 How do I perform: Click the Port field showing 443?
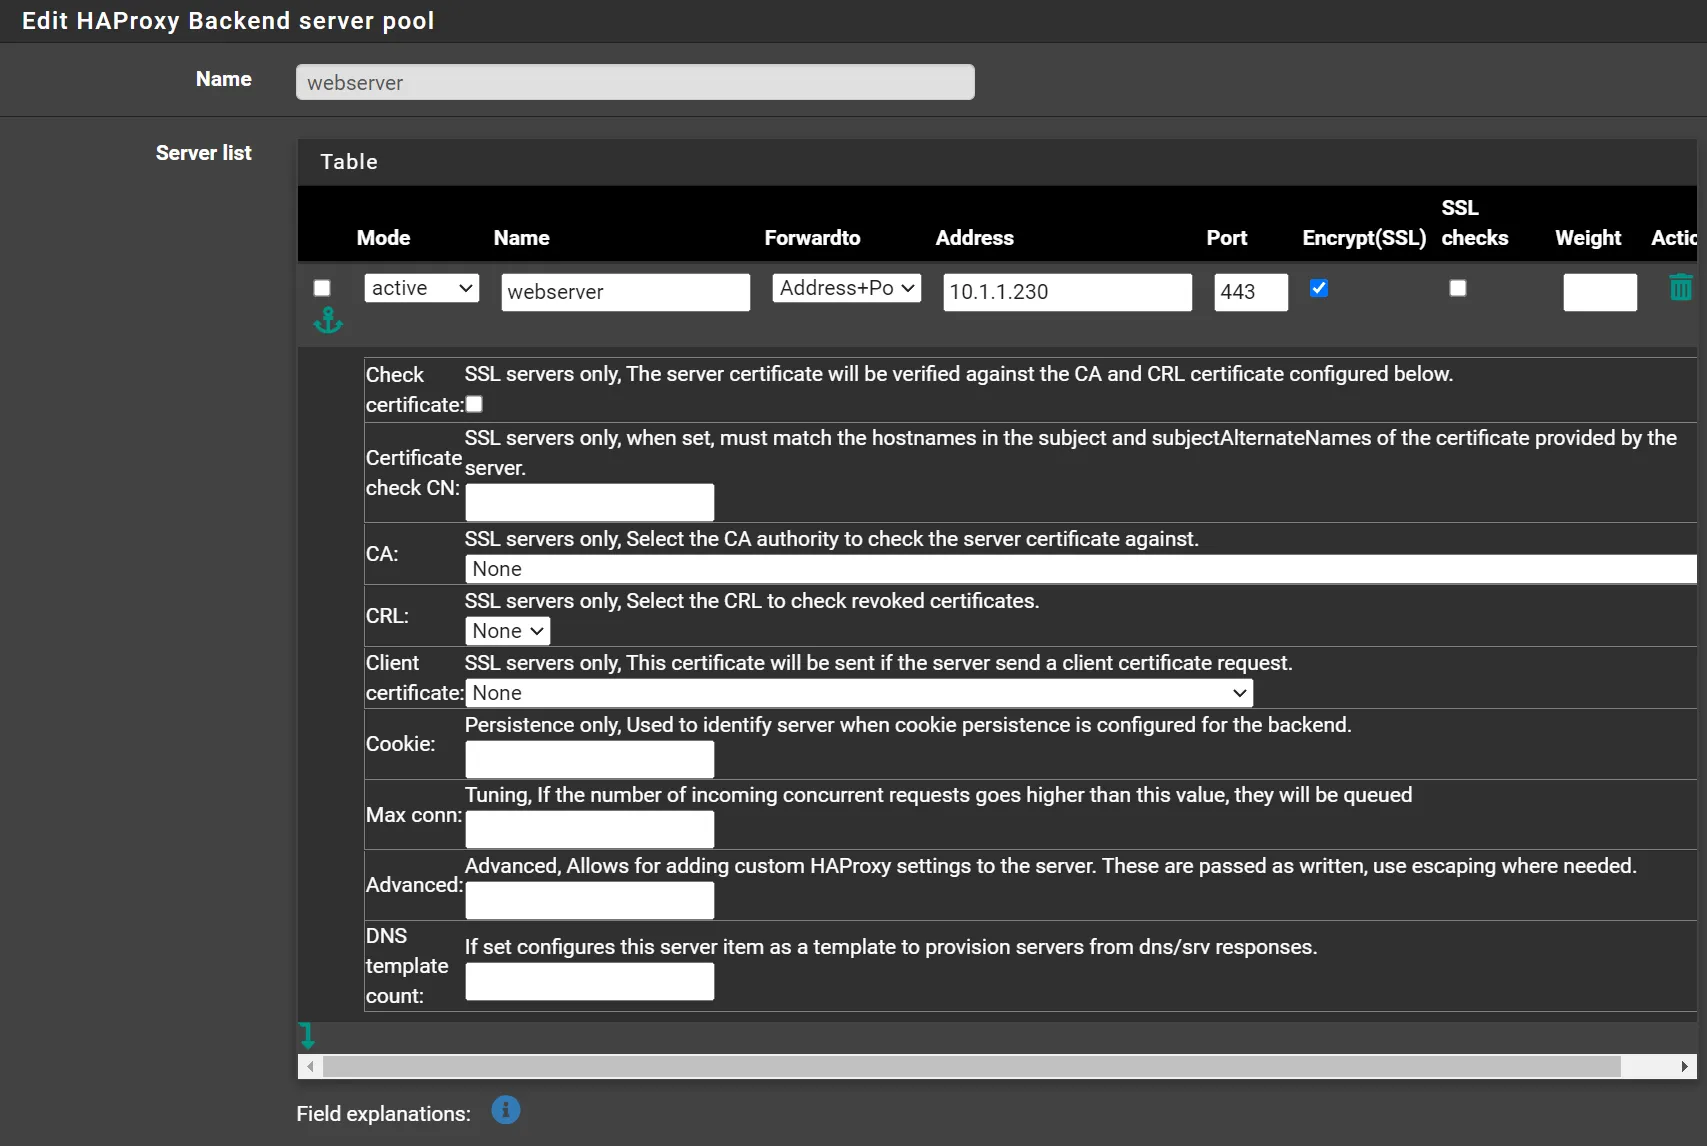[x=1250, y=292]
